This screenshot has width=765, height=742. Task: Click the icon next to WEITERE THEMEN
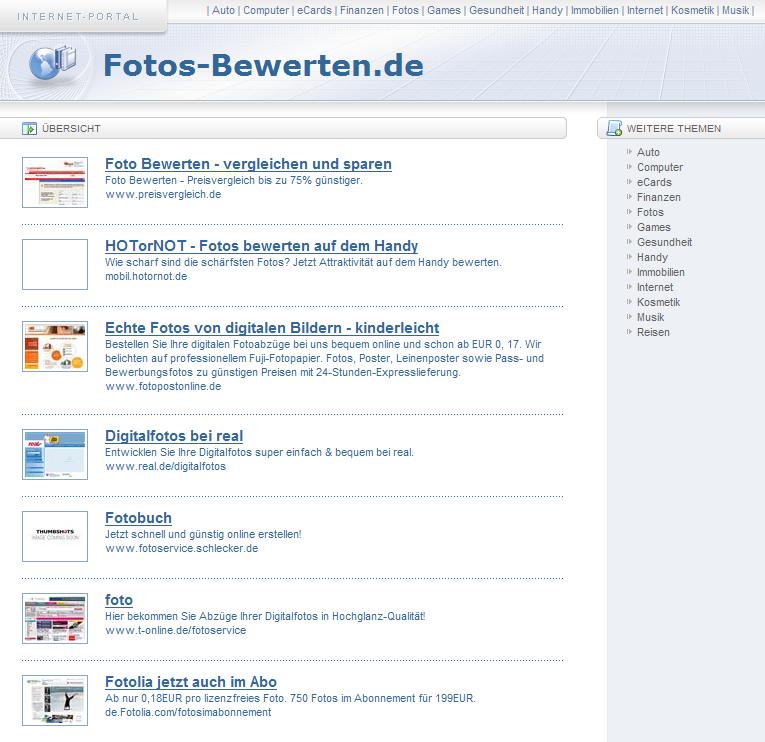tap(614, 128)
